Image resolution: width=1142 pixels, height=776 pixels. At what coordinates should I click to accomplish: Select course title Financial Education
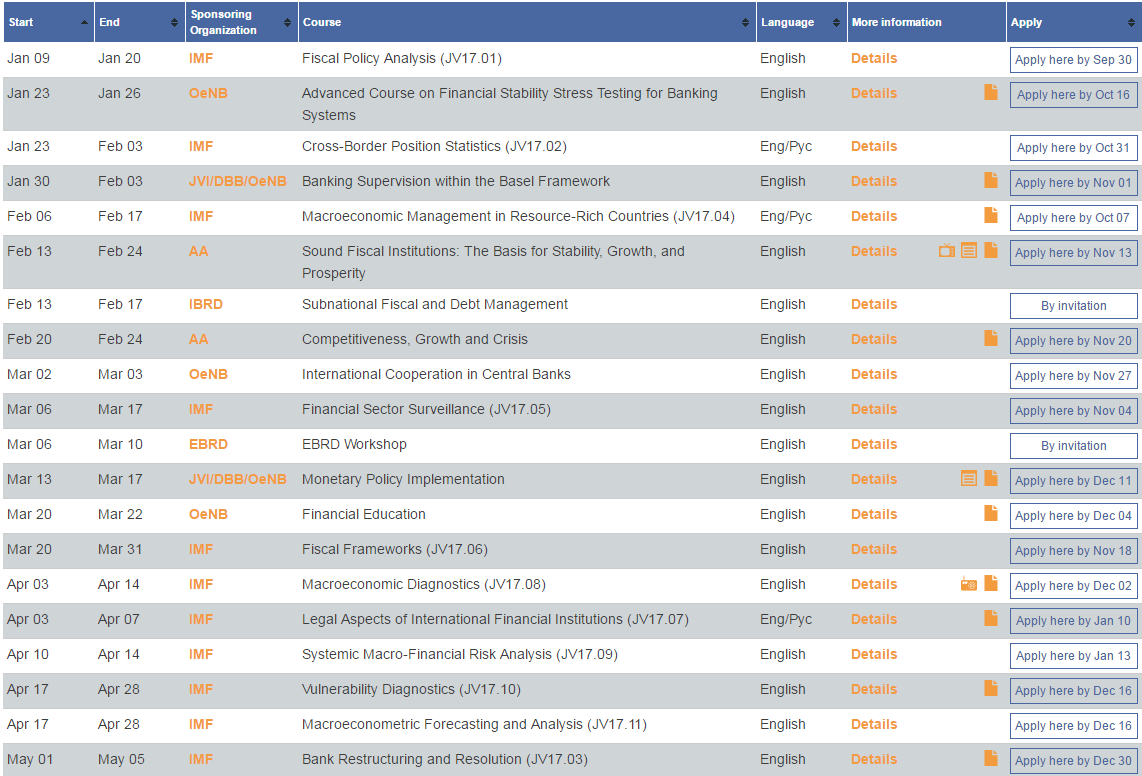pos(363,514)
